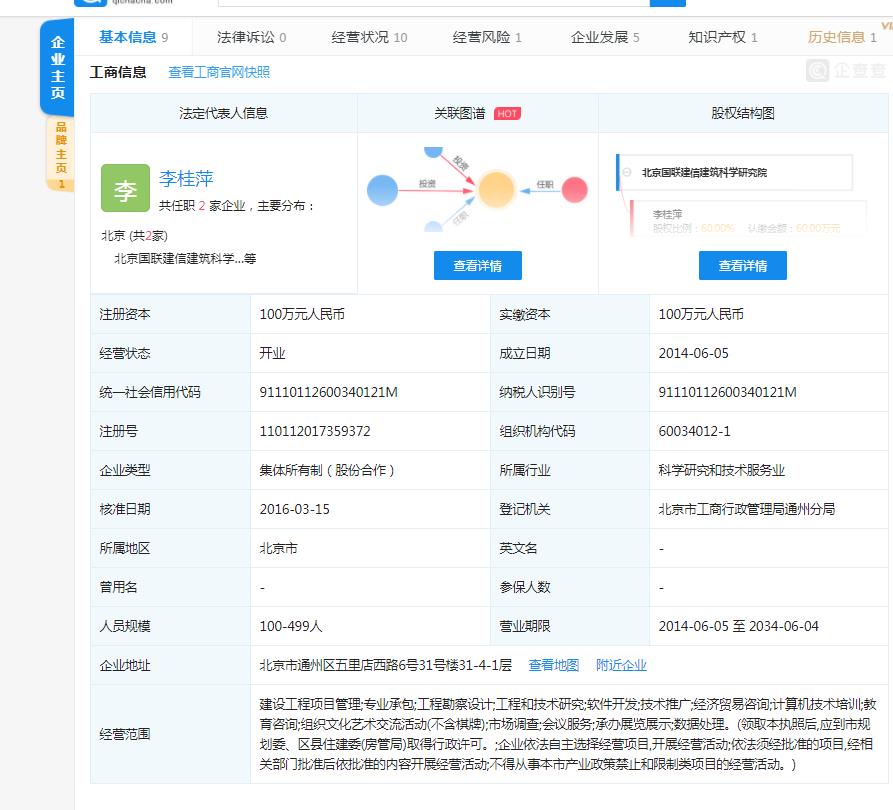Click the 人员规模 value 100-499人

[291, 626]
